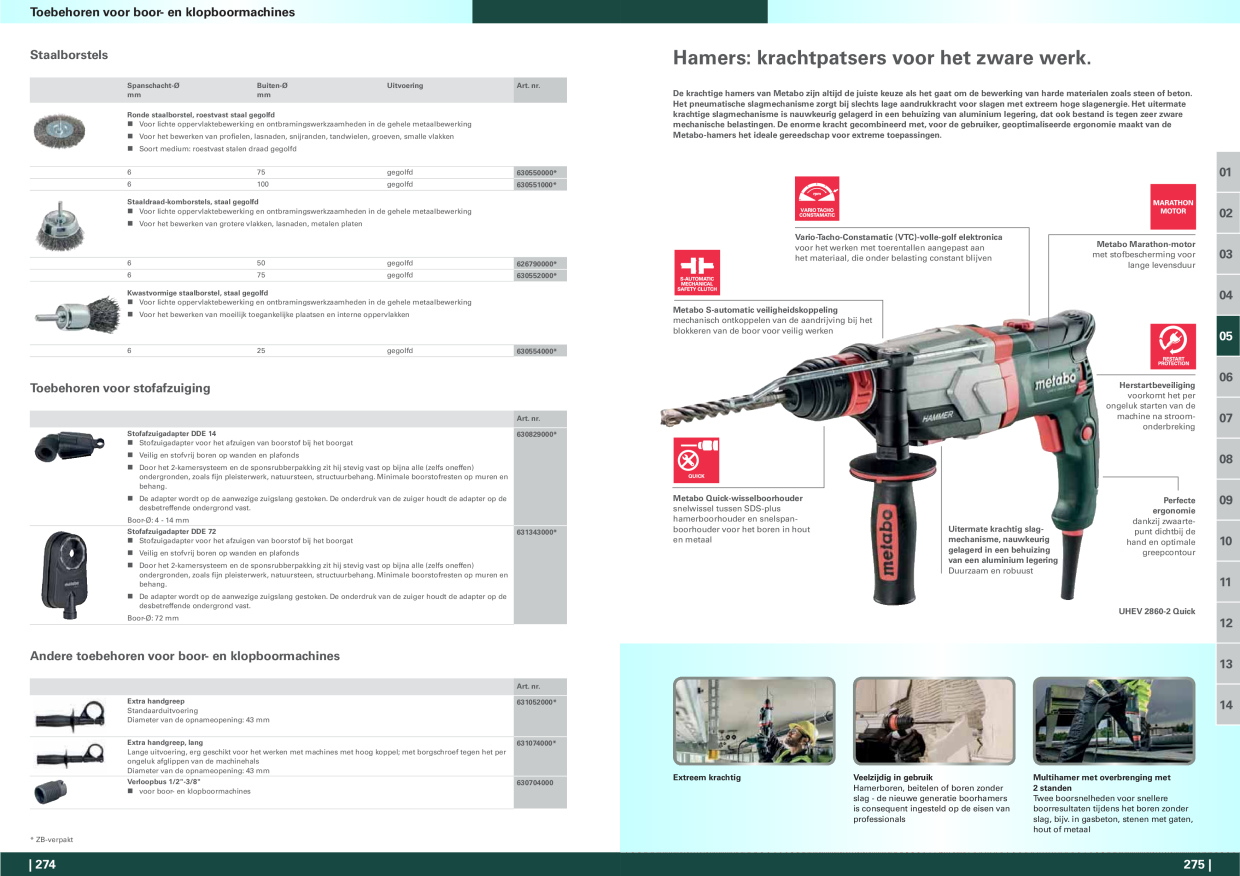Click the Staalborstels section heading
The image size is (1240, 876).
pos(69,55)
